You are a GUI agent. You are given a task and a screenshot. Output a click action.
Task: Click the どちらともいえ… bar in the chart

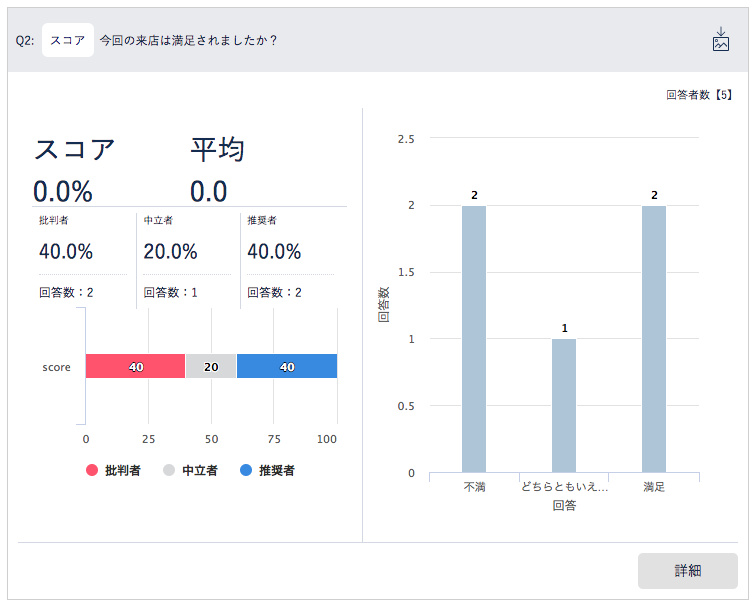(564, 405)
